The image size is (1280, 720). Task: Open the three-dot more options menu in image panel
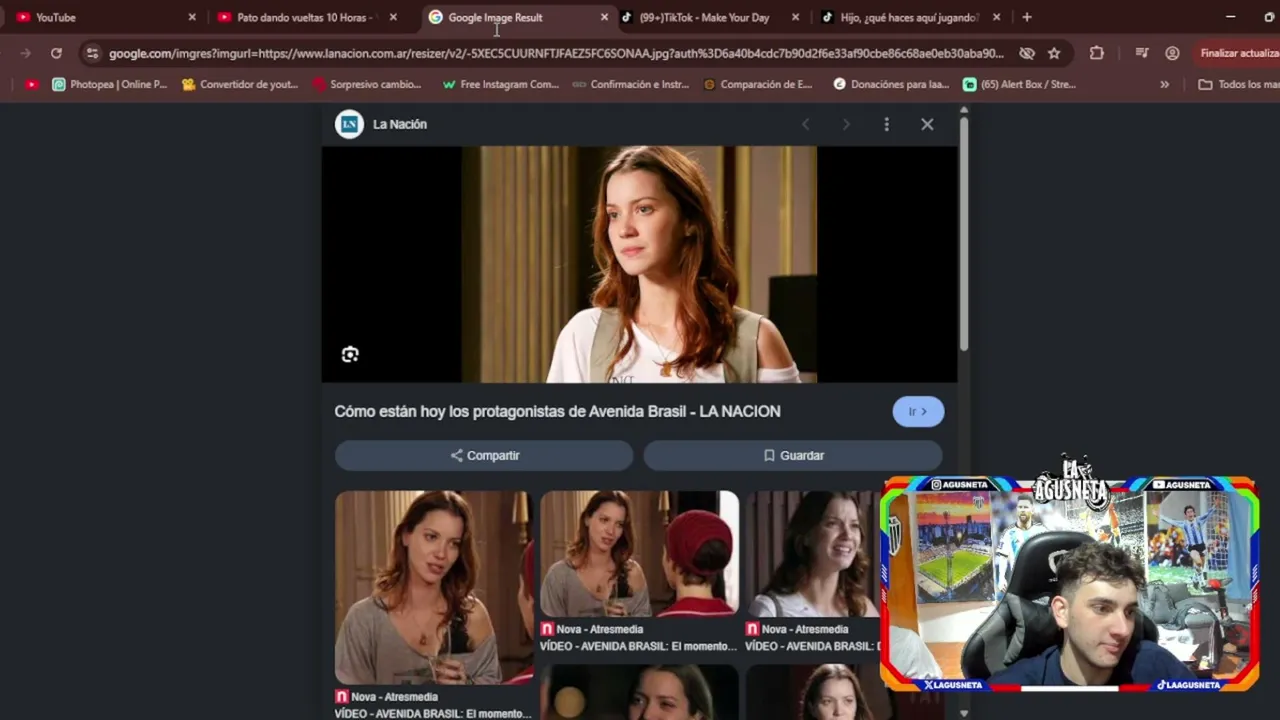click(x=886, y=124)
